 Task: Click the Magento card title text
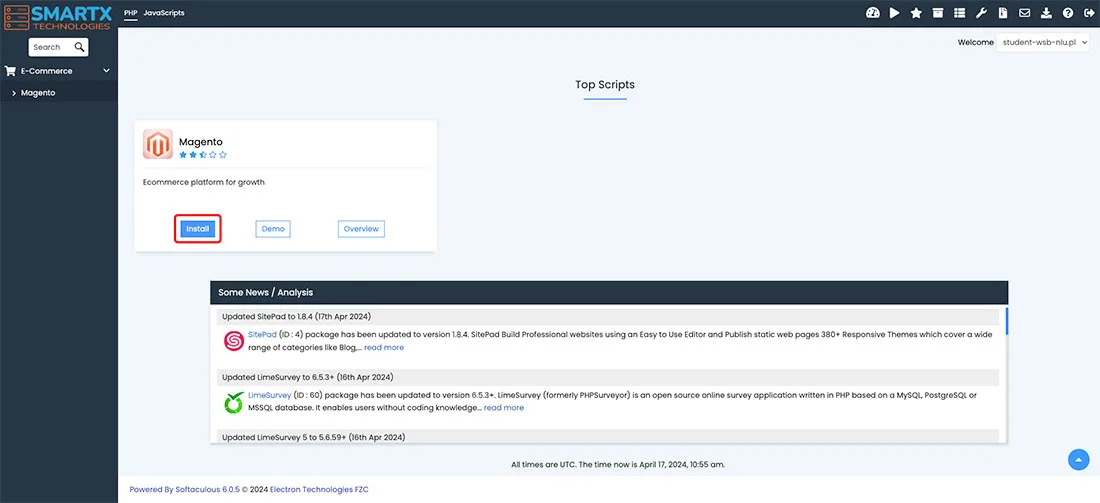201,141
